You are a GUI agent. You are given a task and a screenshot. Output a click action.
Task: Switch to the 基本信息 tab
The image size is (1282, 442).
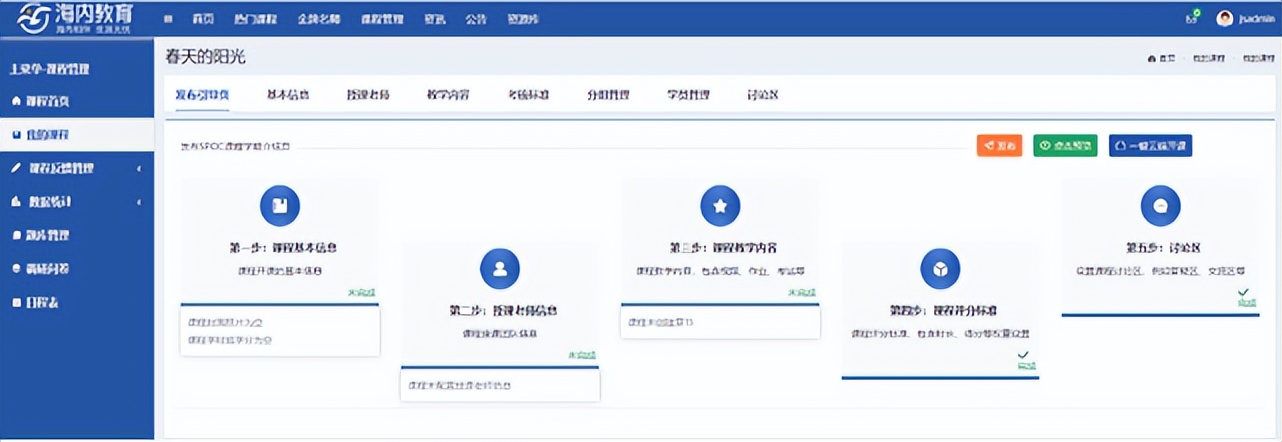tap(288, 95)
